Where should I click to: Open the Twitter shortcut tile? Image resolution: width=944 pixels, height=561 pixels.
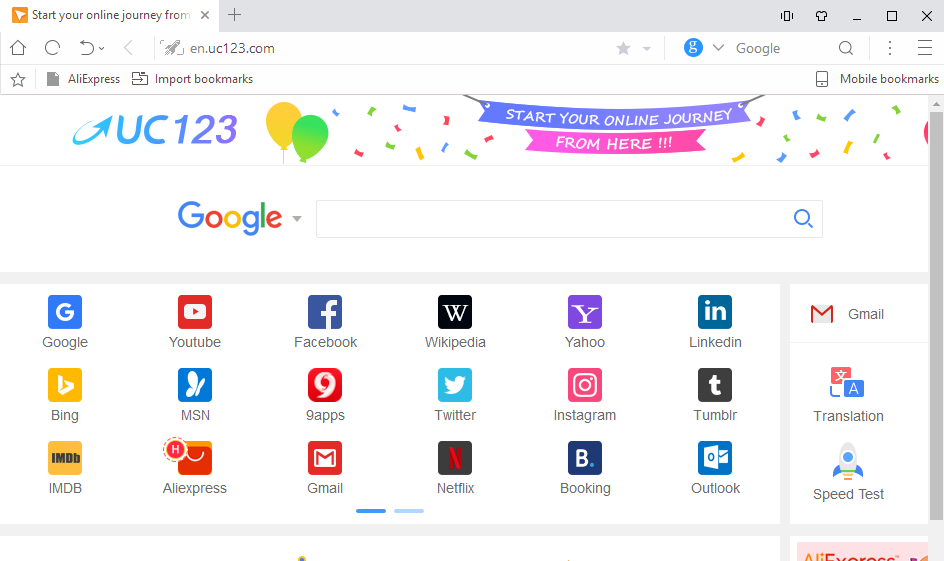tap(455, 395)
